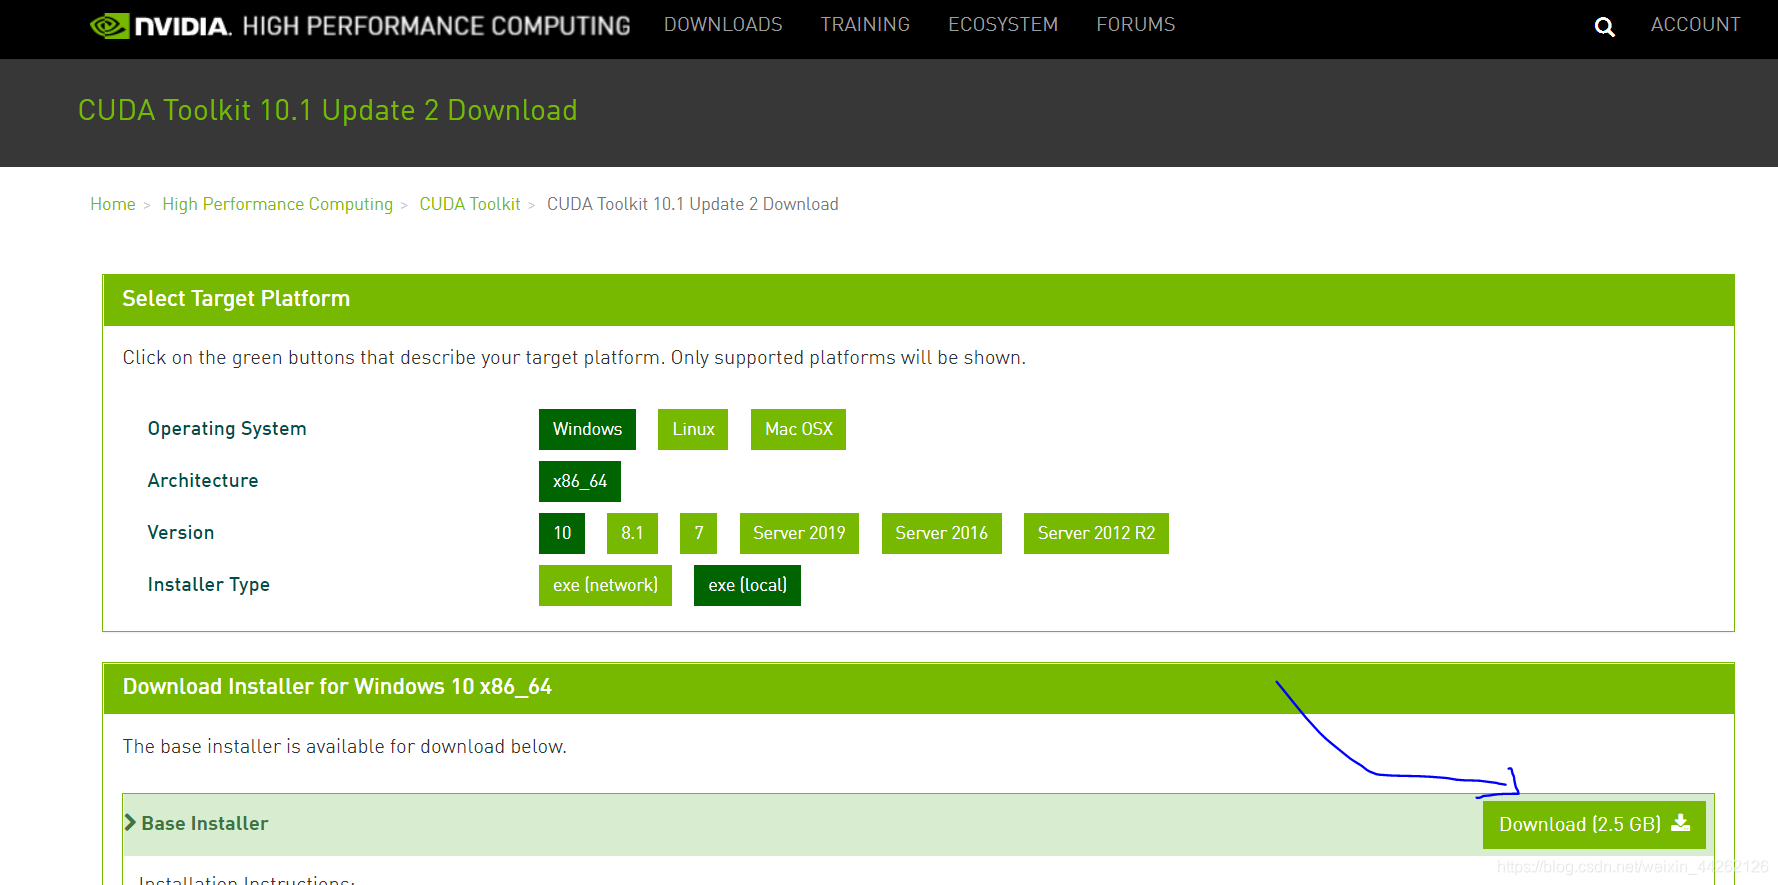Select Linux operating system
Image resolution: width=1778 pixels, height=885 pixels.
tap(693, 429)
